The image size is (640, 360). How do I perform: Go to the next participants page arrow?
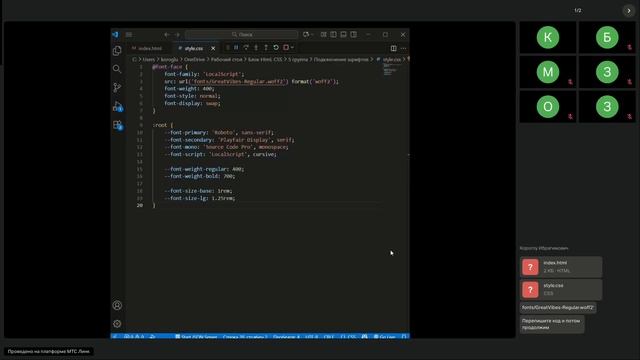coord(629,11)
